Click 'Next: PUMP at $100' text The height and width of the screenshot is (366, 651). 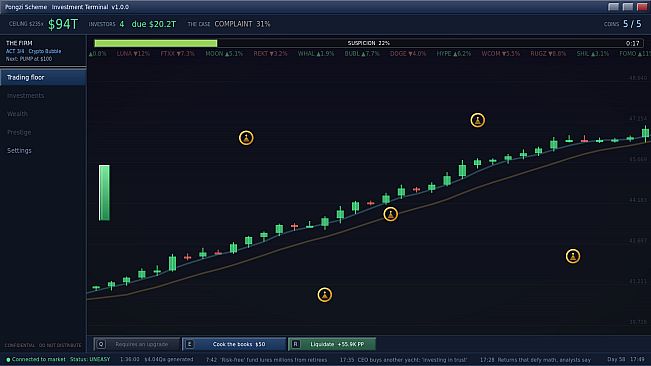tap(29, 59)
